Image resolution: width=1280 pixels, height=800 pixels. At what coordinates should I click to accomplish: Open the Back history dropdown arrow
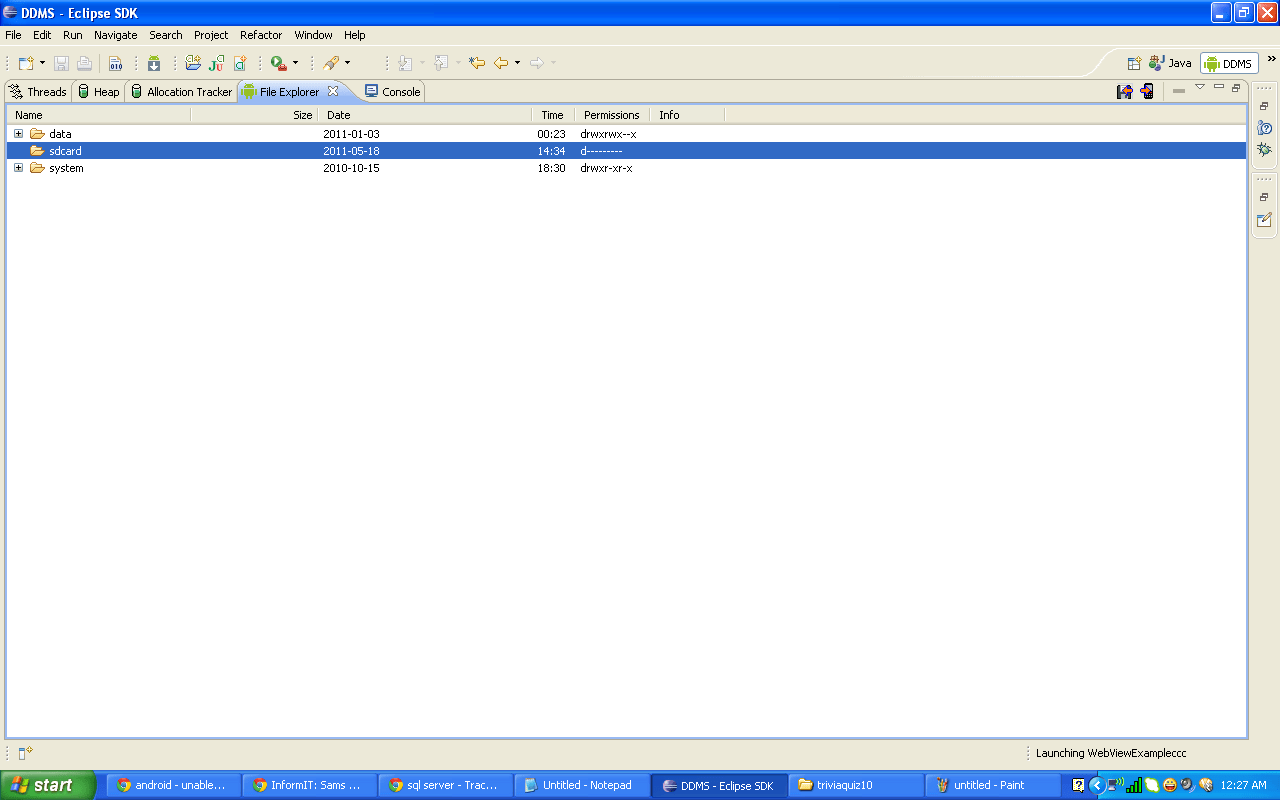(x=517, y=63)
